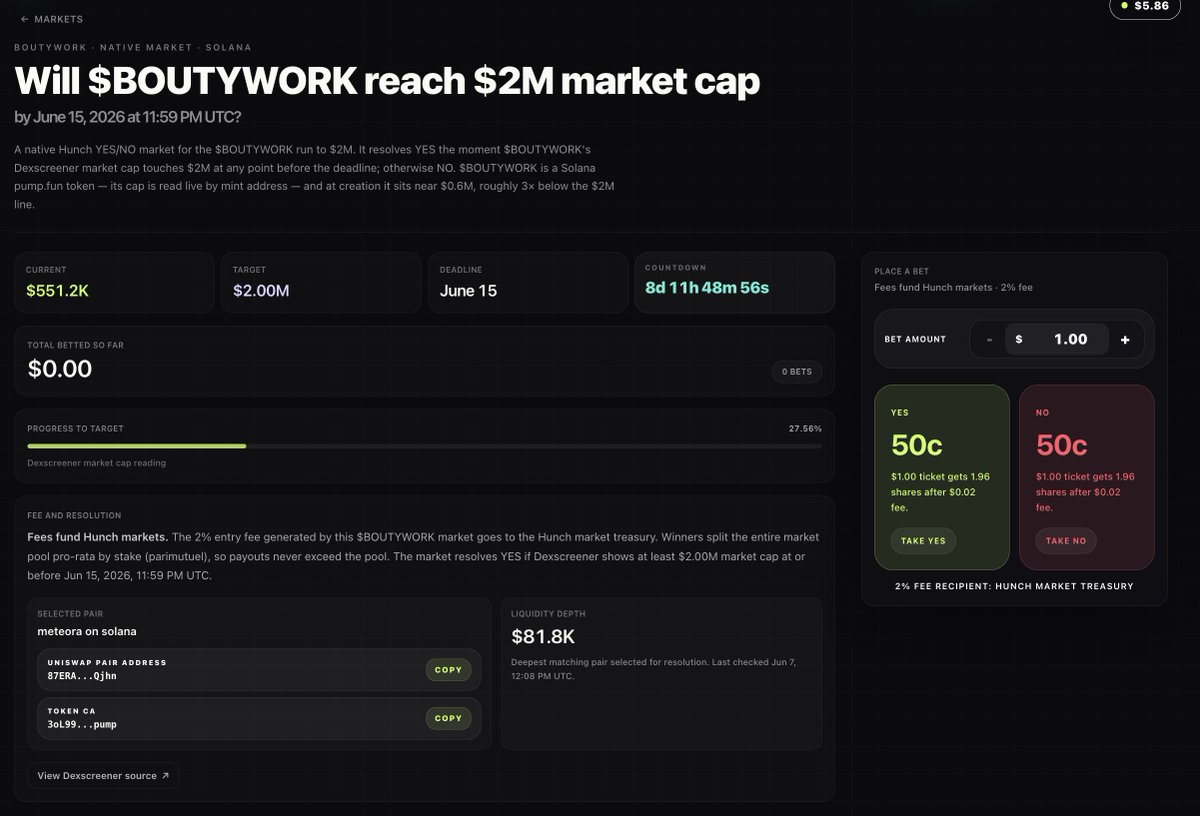
Task: Go back via the Markets link
Action: 52,19
